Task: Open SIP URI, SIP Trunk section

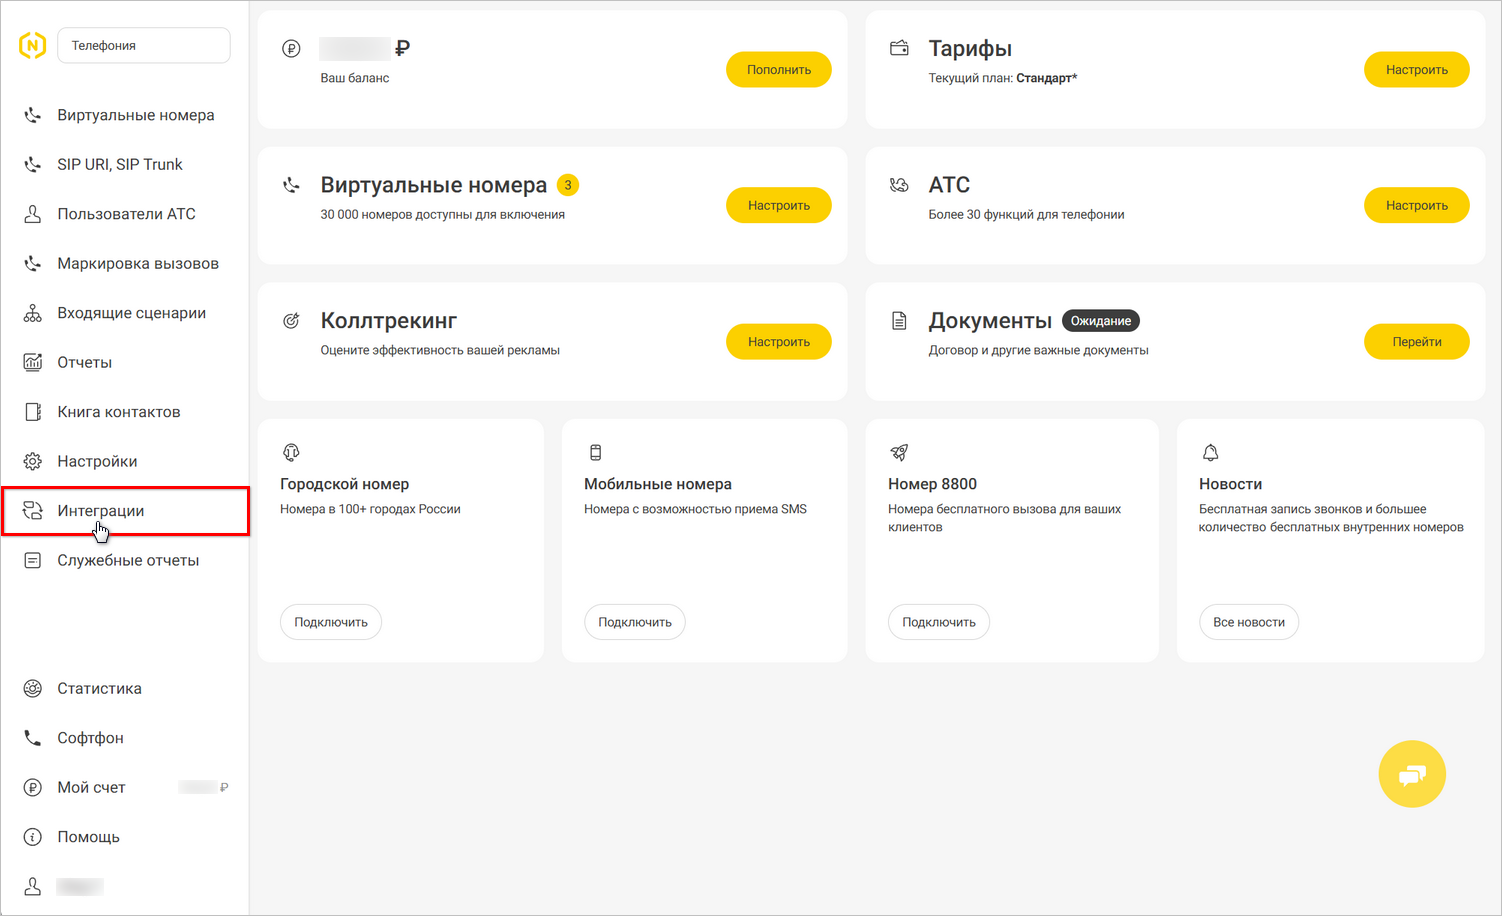Action: pyautogui.click(x=120, y=164)
